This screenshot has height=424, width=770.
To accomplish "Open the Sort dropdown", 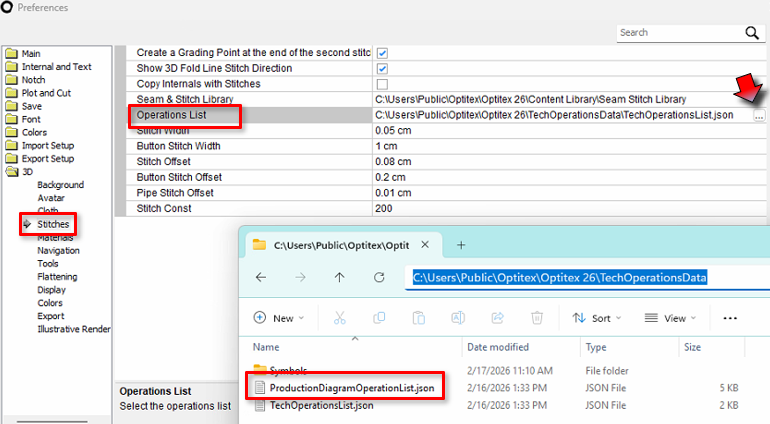I will [x=596, y=318].
